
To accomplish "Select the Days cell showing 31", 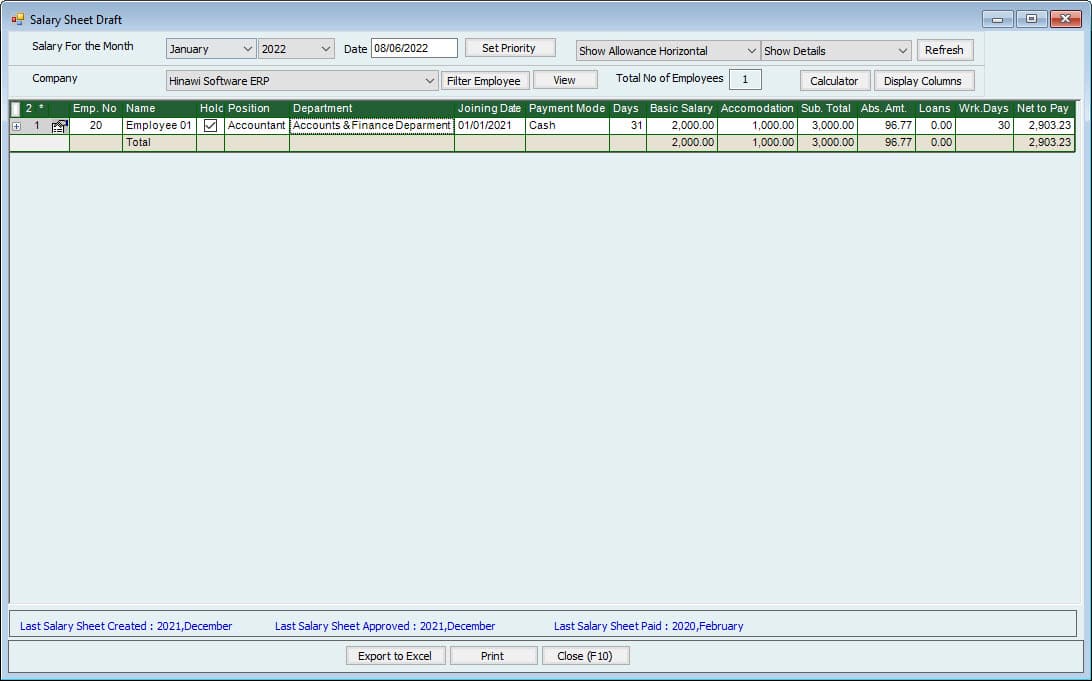I will pyautogui.click(x=627, y=126).
